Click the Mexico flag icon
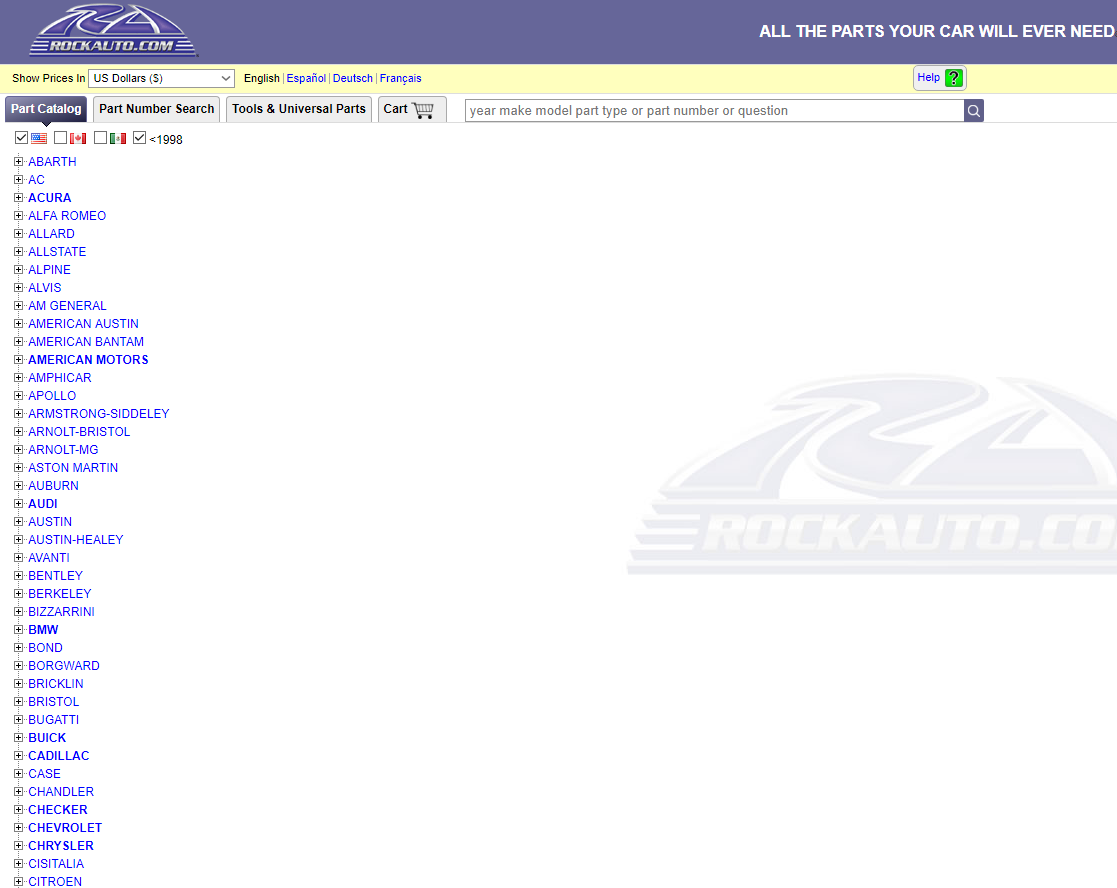The height and width of the screenshot is (888, 1117). coord(118,138)
